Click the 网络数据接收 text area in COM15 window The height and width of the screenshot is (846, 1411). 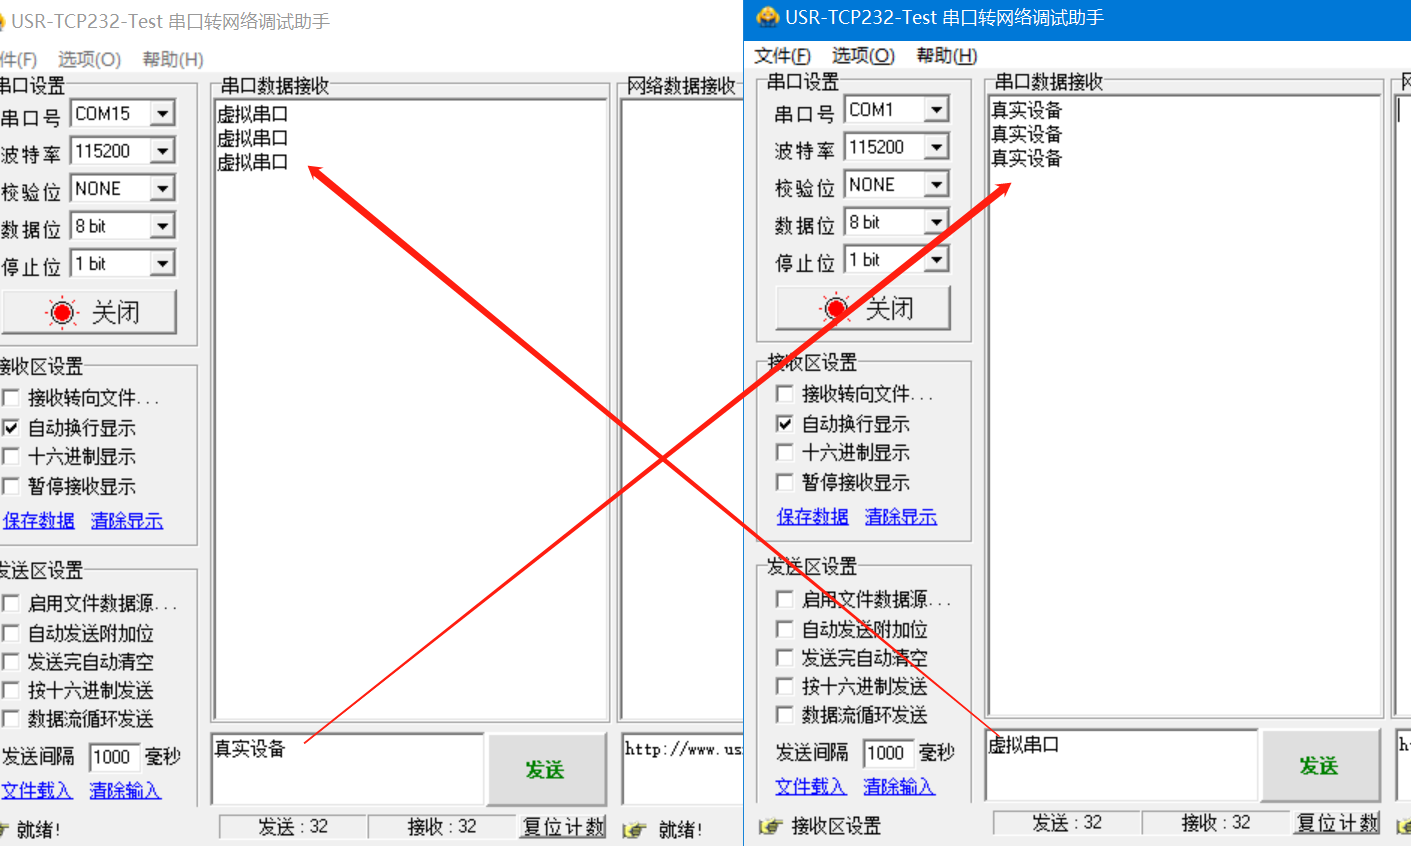coord(682,410)
